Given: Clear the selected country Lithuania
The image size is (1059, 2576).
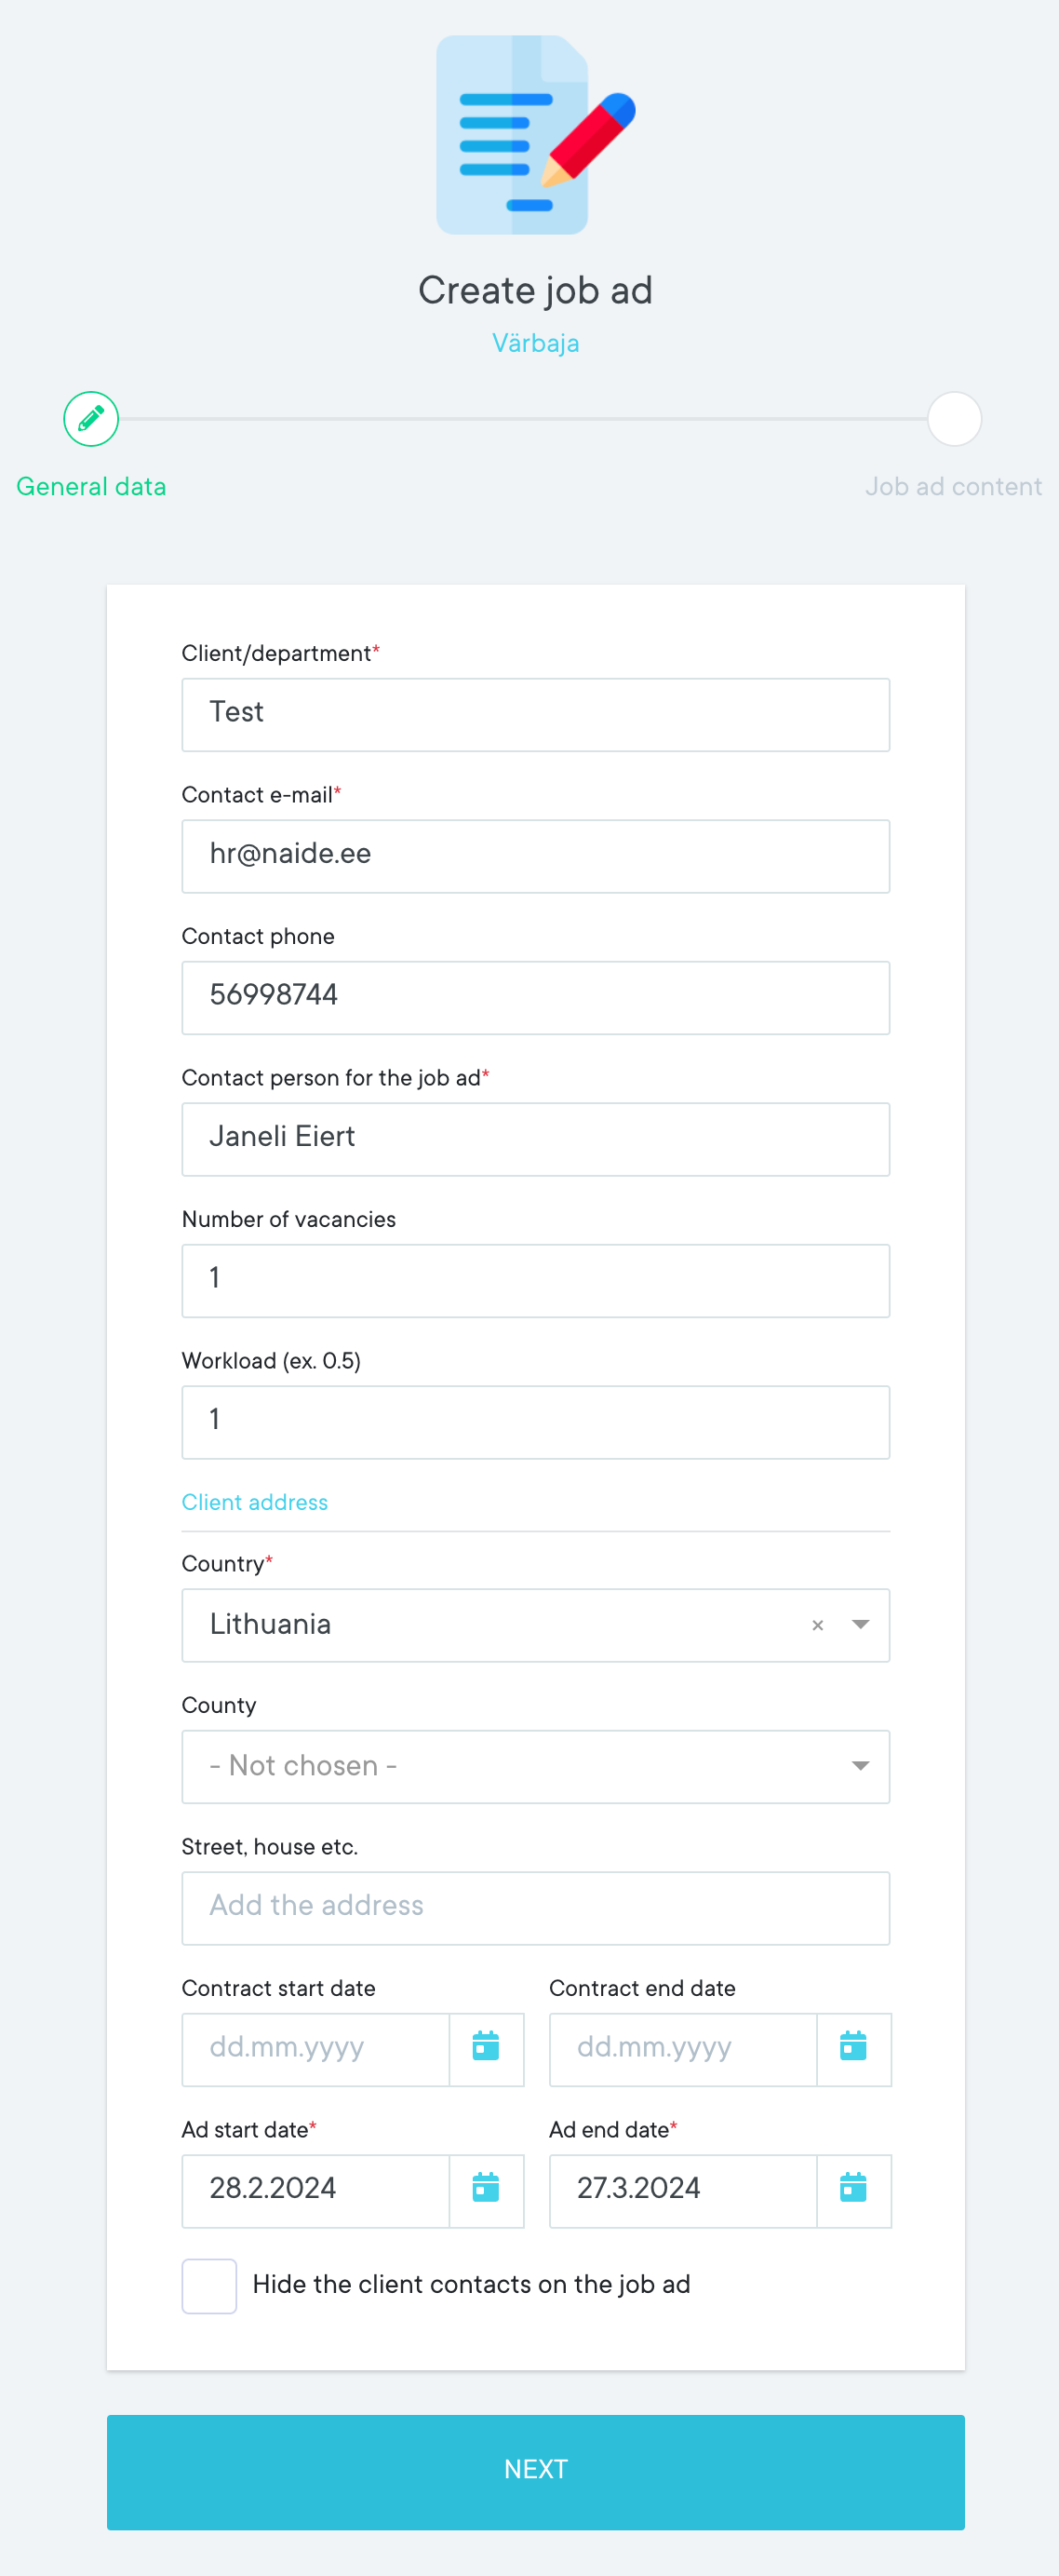Looking at the screenshot, I should coord(818,1625).
